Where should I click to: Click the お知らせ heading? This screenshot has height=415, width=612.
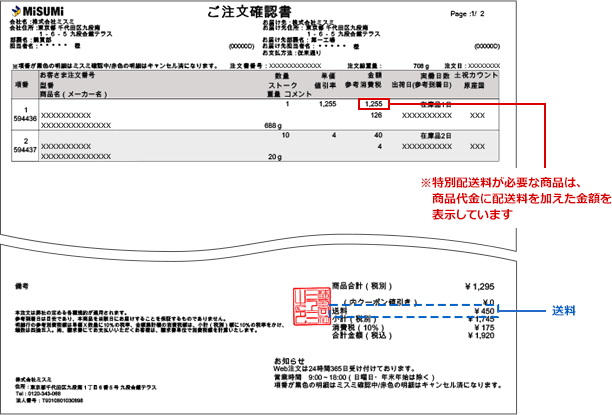click(289, 361)
